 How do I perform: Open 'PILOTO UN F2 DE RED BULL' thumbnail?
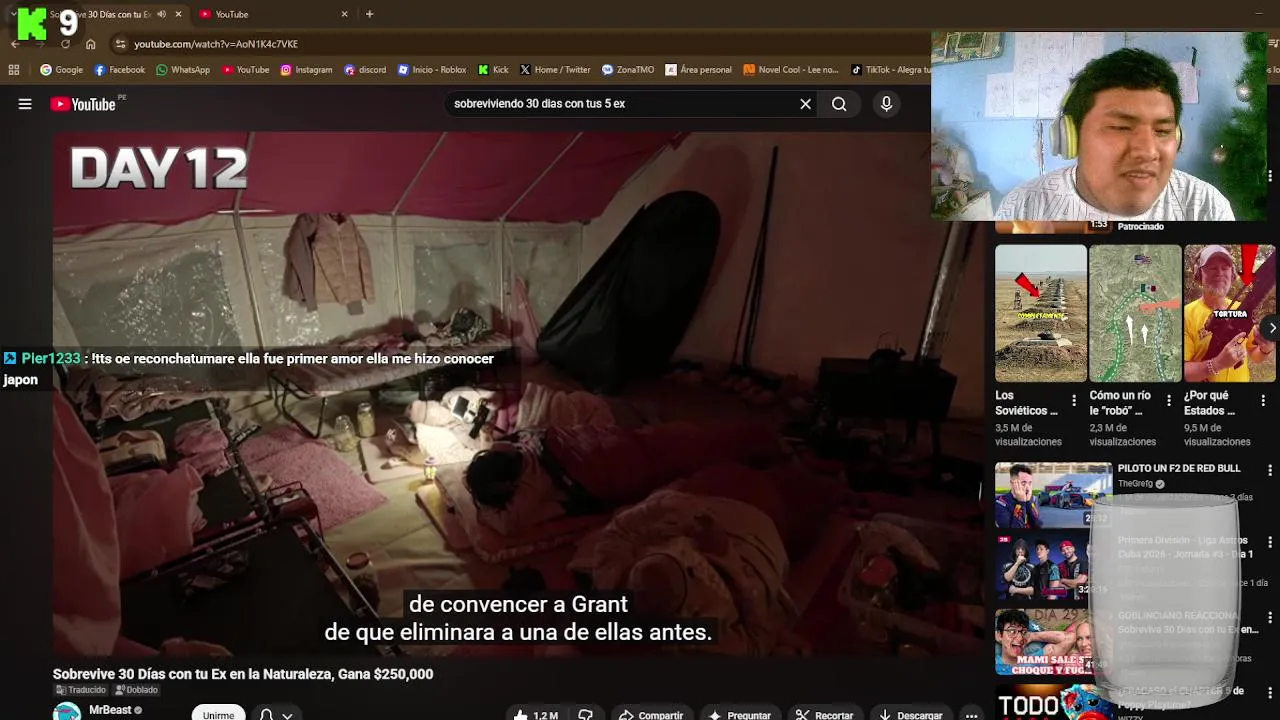[x=1053, y=494]
